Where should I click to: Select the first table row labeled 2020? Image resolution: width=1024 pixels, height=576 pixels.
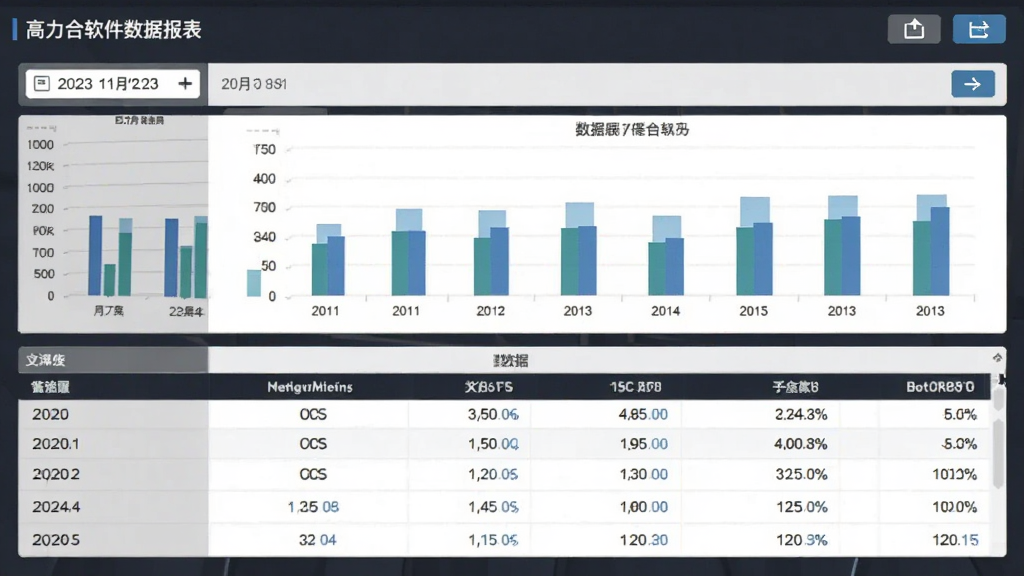[504, 414]
